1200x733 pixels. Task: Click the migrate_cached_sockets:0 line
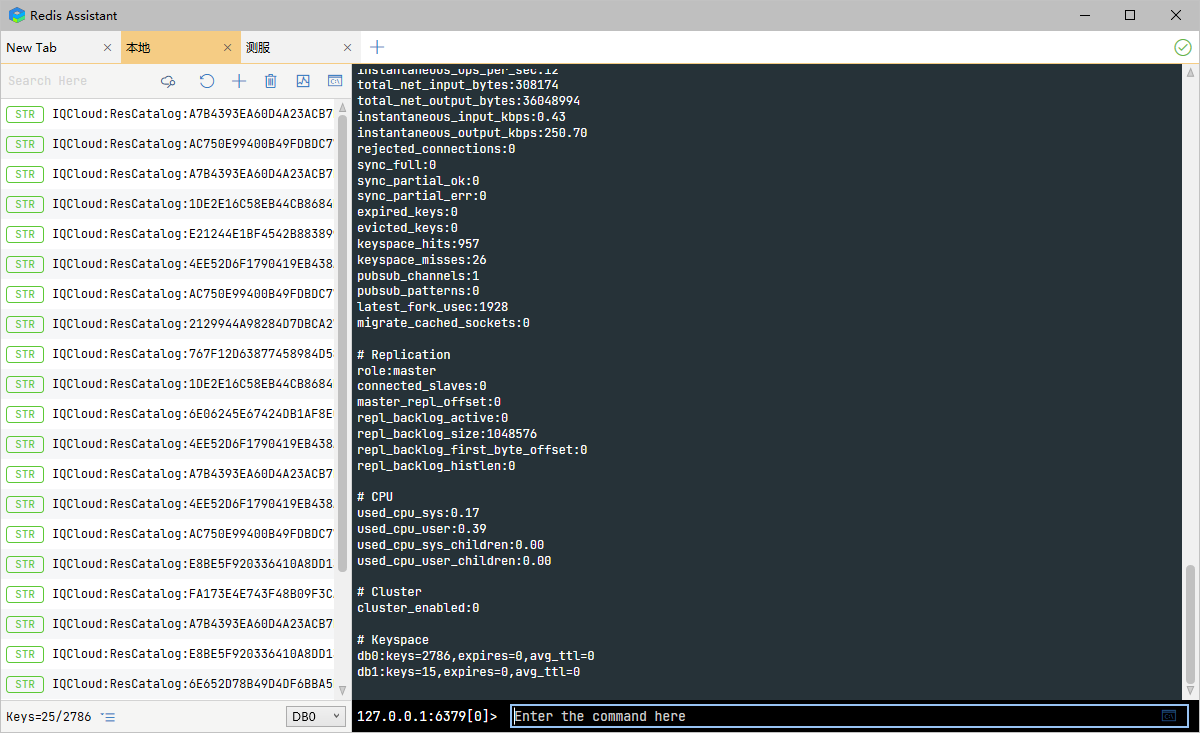[443, 323]
